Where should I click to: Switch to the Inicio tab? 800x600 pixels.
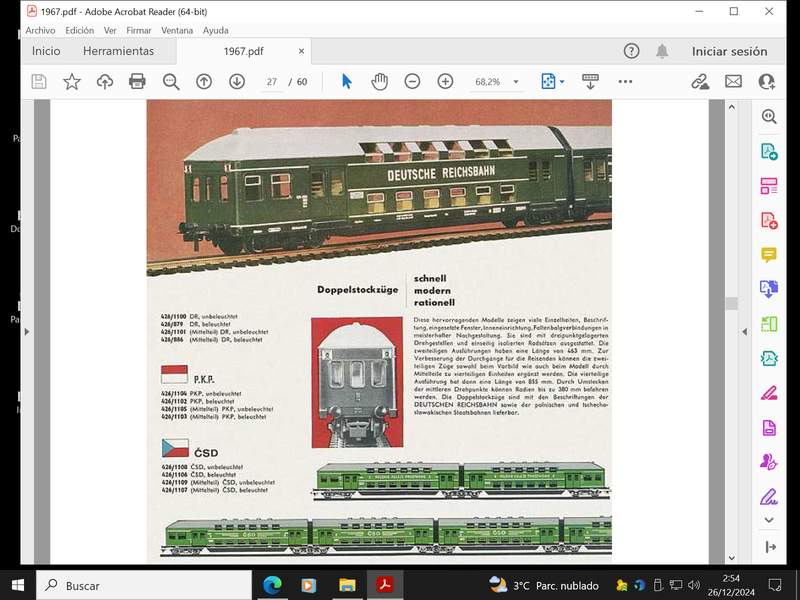[x=46, y=51]
